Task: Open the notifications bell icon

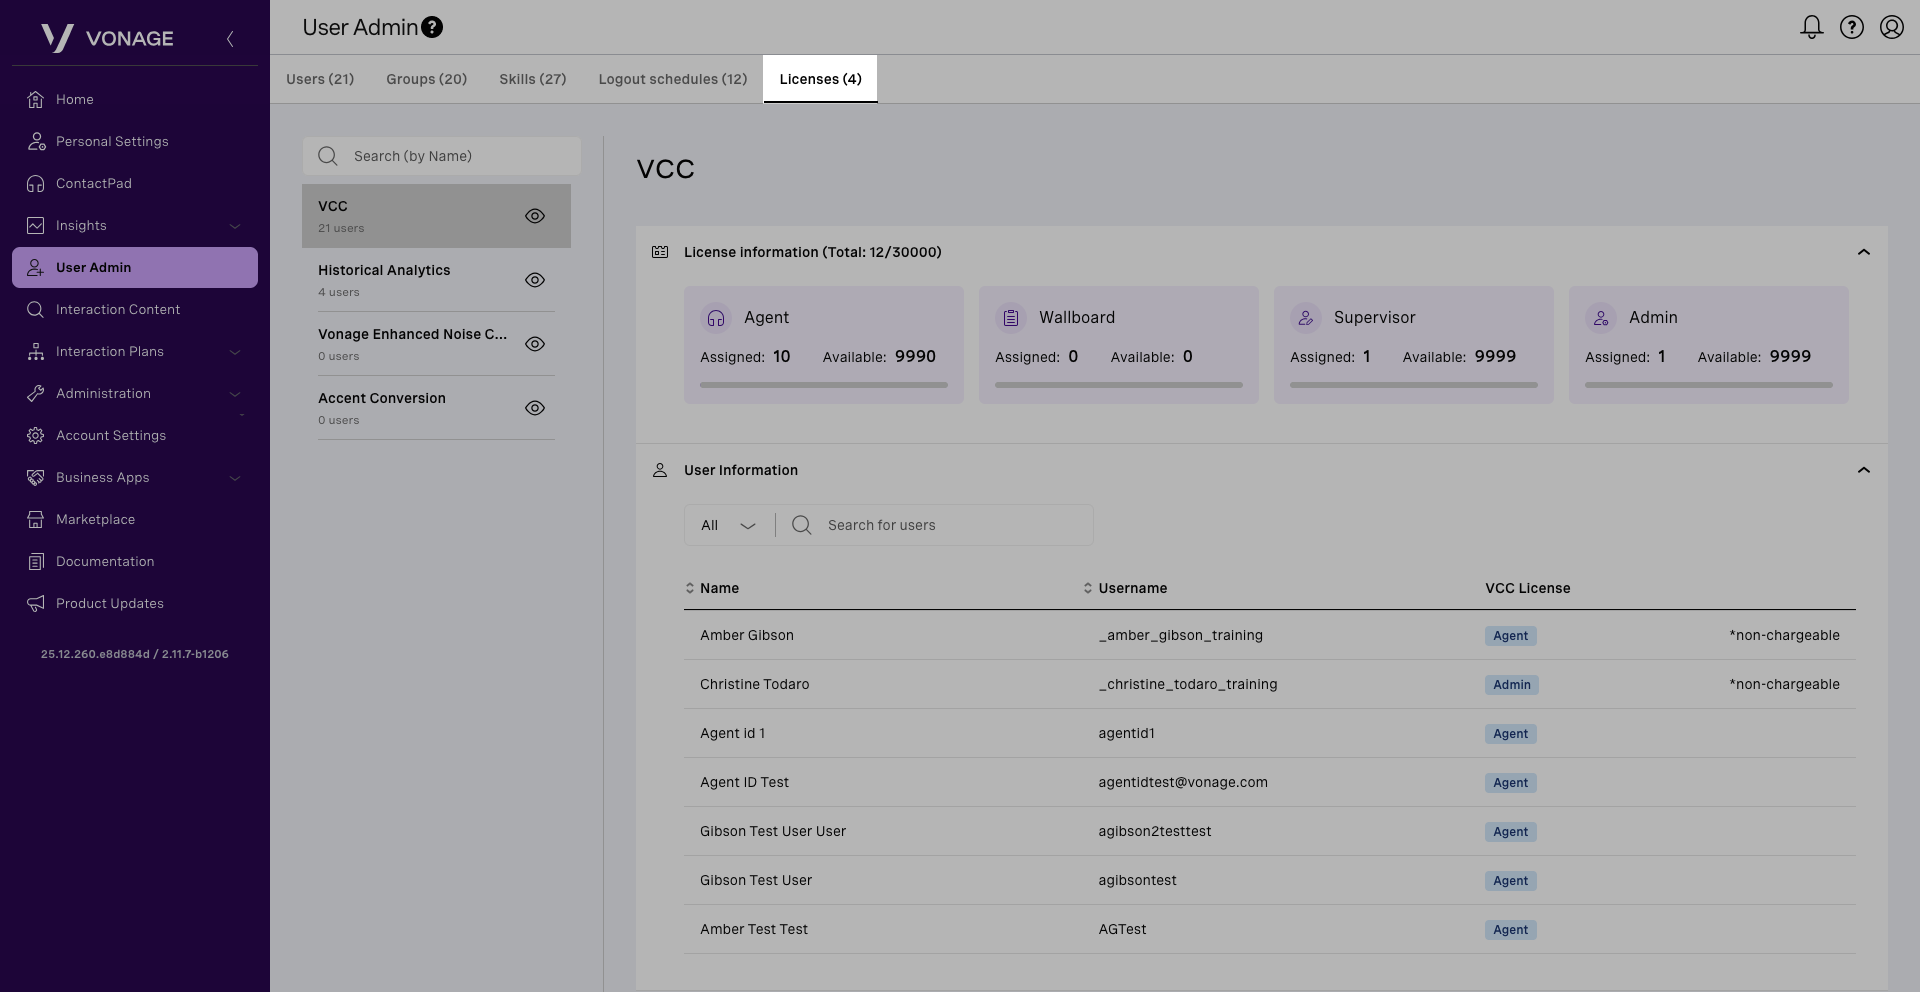Action: point(1811,27)
